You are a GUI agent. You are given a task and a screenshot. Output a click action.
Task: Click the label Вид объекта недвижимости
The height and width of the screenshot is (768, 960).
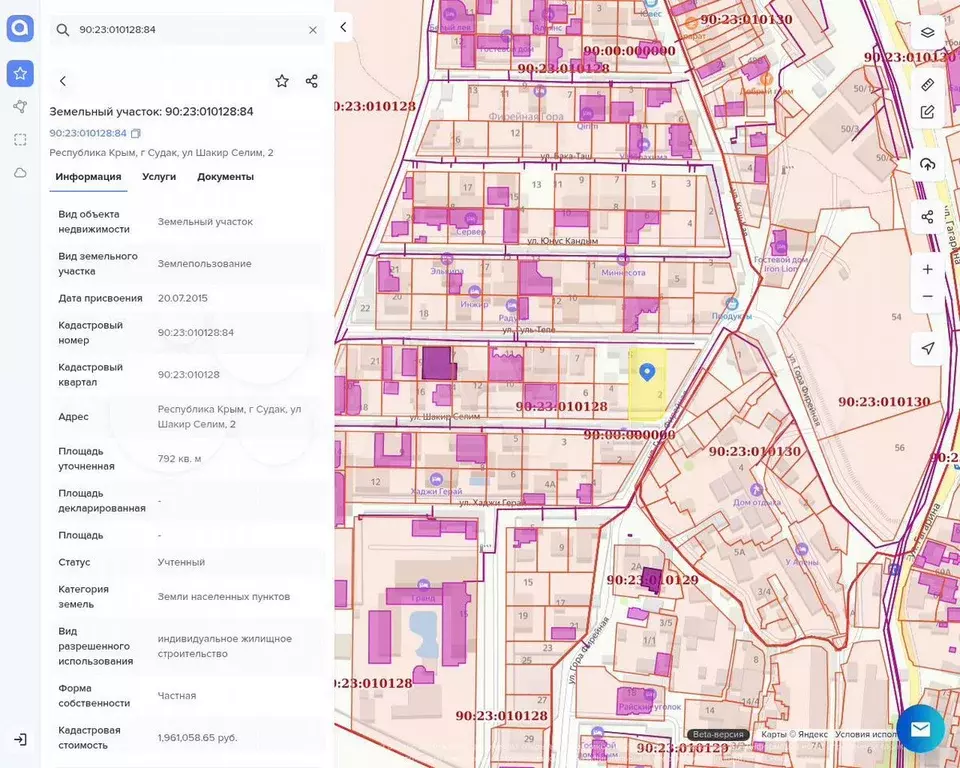tap(94, 222)
